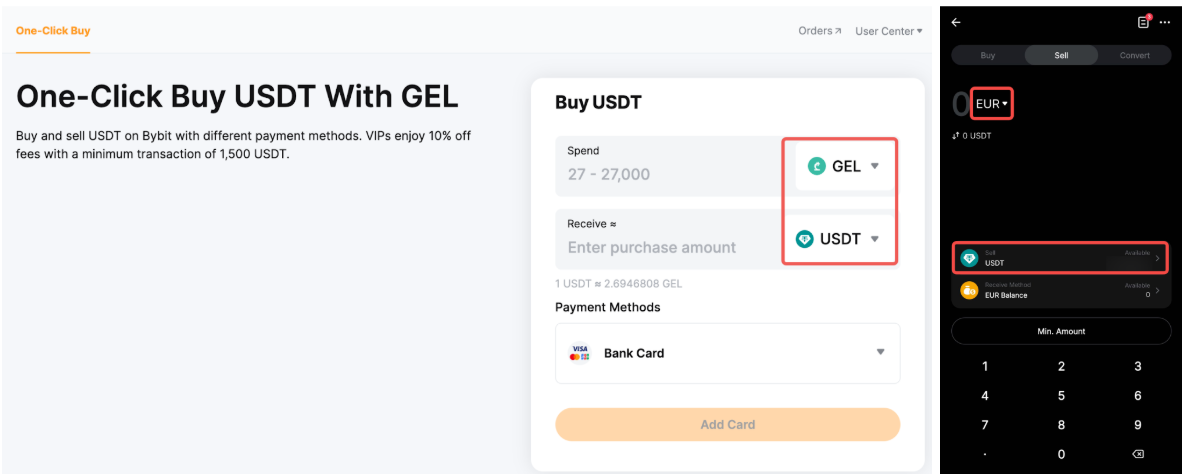The image size is (1182, 474).
Task: Select the One-Click Buy tab
Action: (53, 31)
